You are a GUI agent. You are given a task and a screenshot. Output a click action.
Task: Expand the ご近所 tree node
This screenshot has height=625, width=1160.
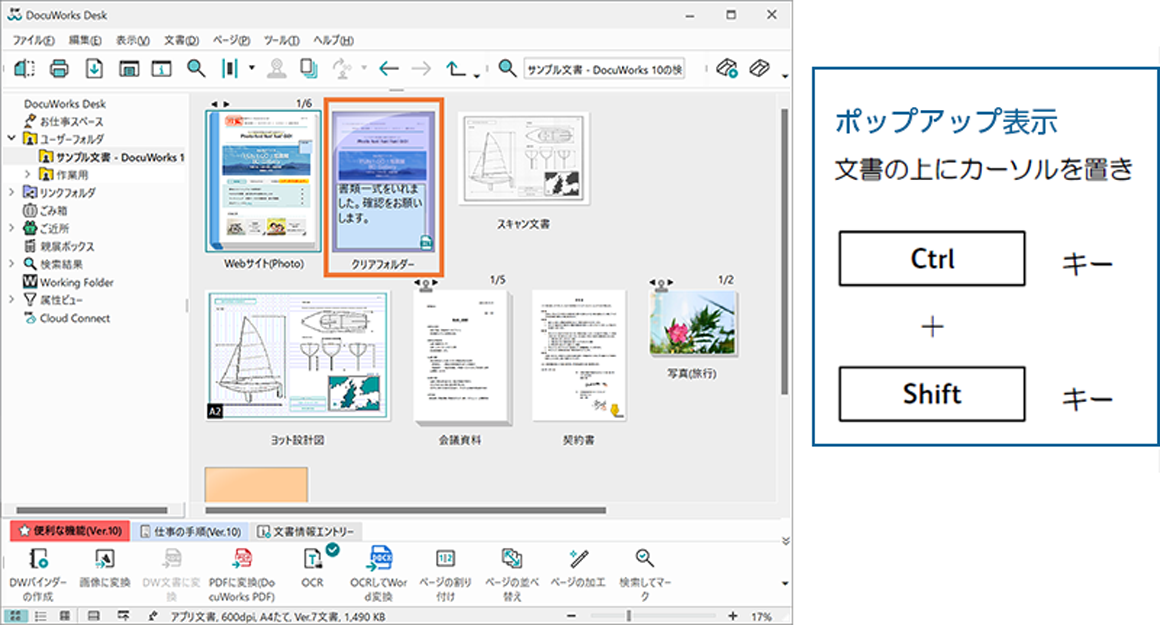[12, 228]
